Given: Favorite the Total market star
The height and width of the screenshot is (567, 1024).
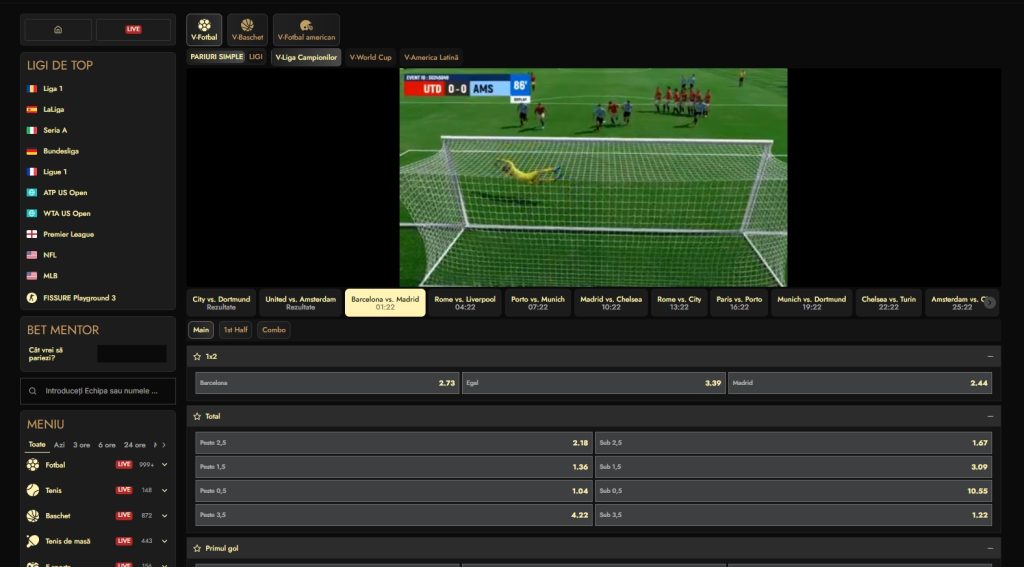Looking at the screenshot, I should pos(197,417).
